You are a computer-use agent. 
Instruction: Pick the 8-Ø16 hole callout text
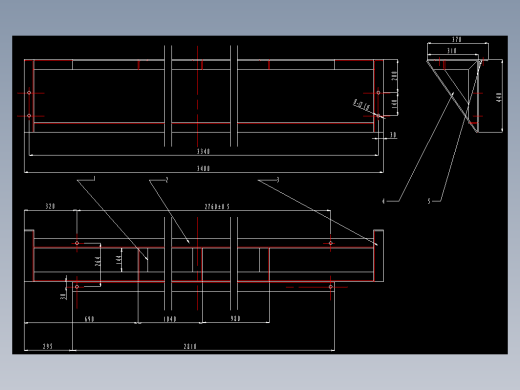point(361,105)
